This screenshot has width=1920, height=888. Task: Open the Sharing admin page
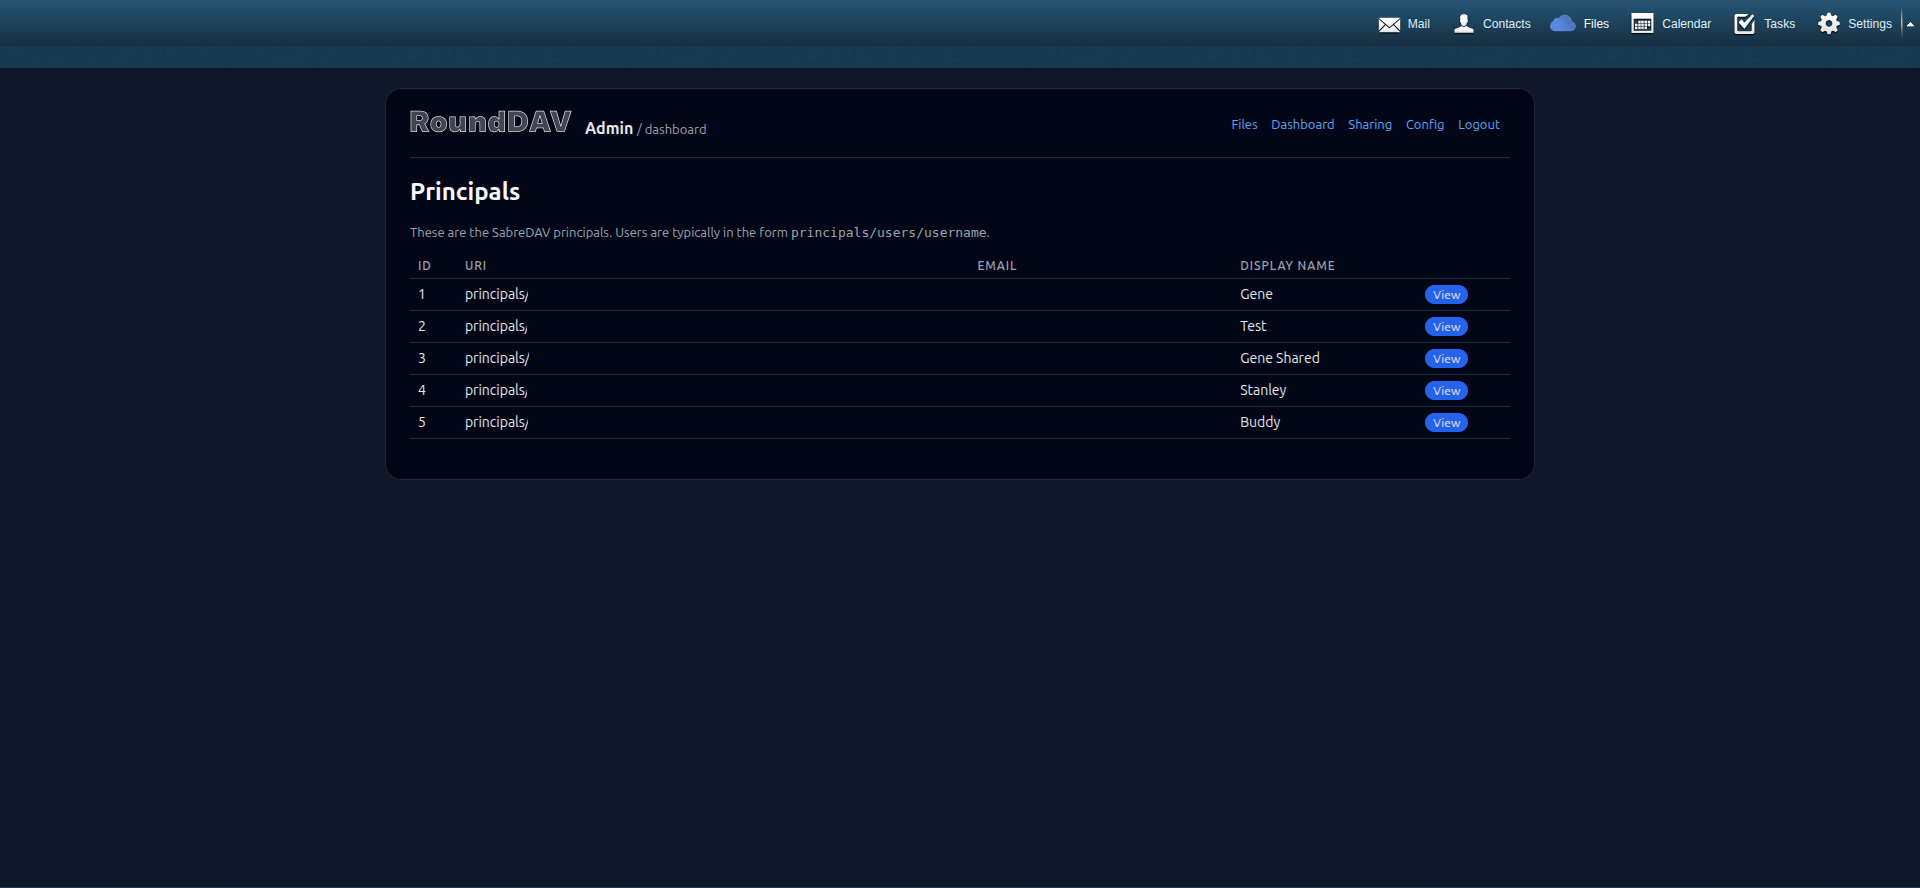[x=1369, y=125]
